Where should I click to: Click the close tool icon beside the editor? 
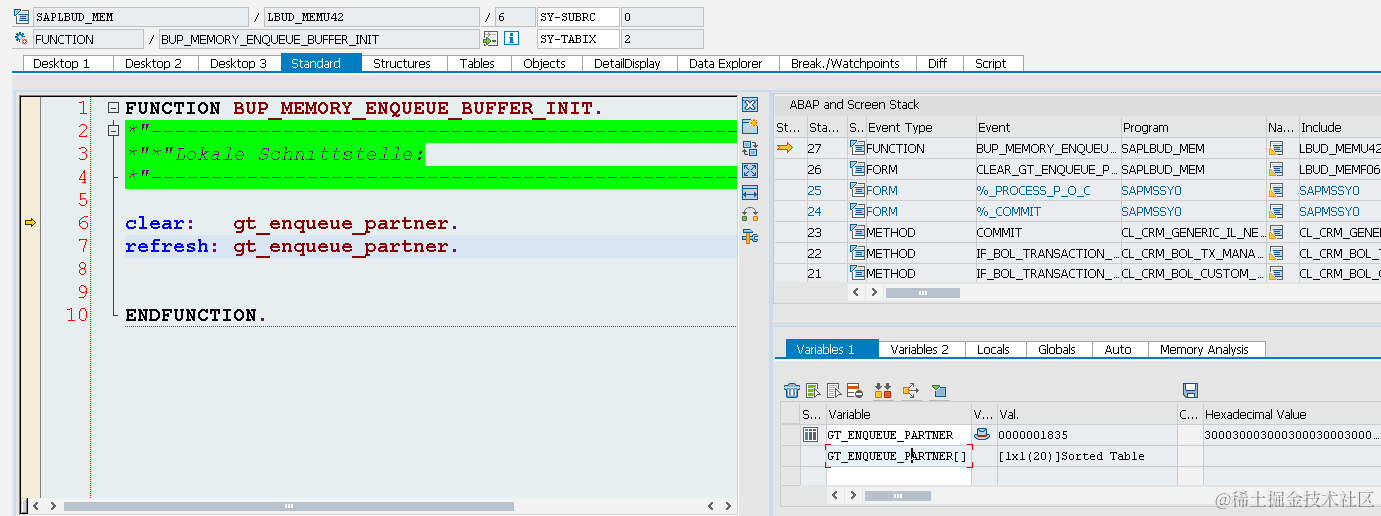pyautogui.click(x=750, y=105)
